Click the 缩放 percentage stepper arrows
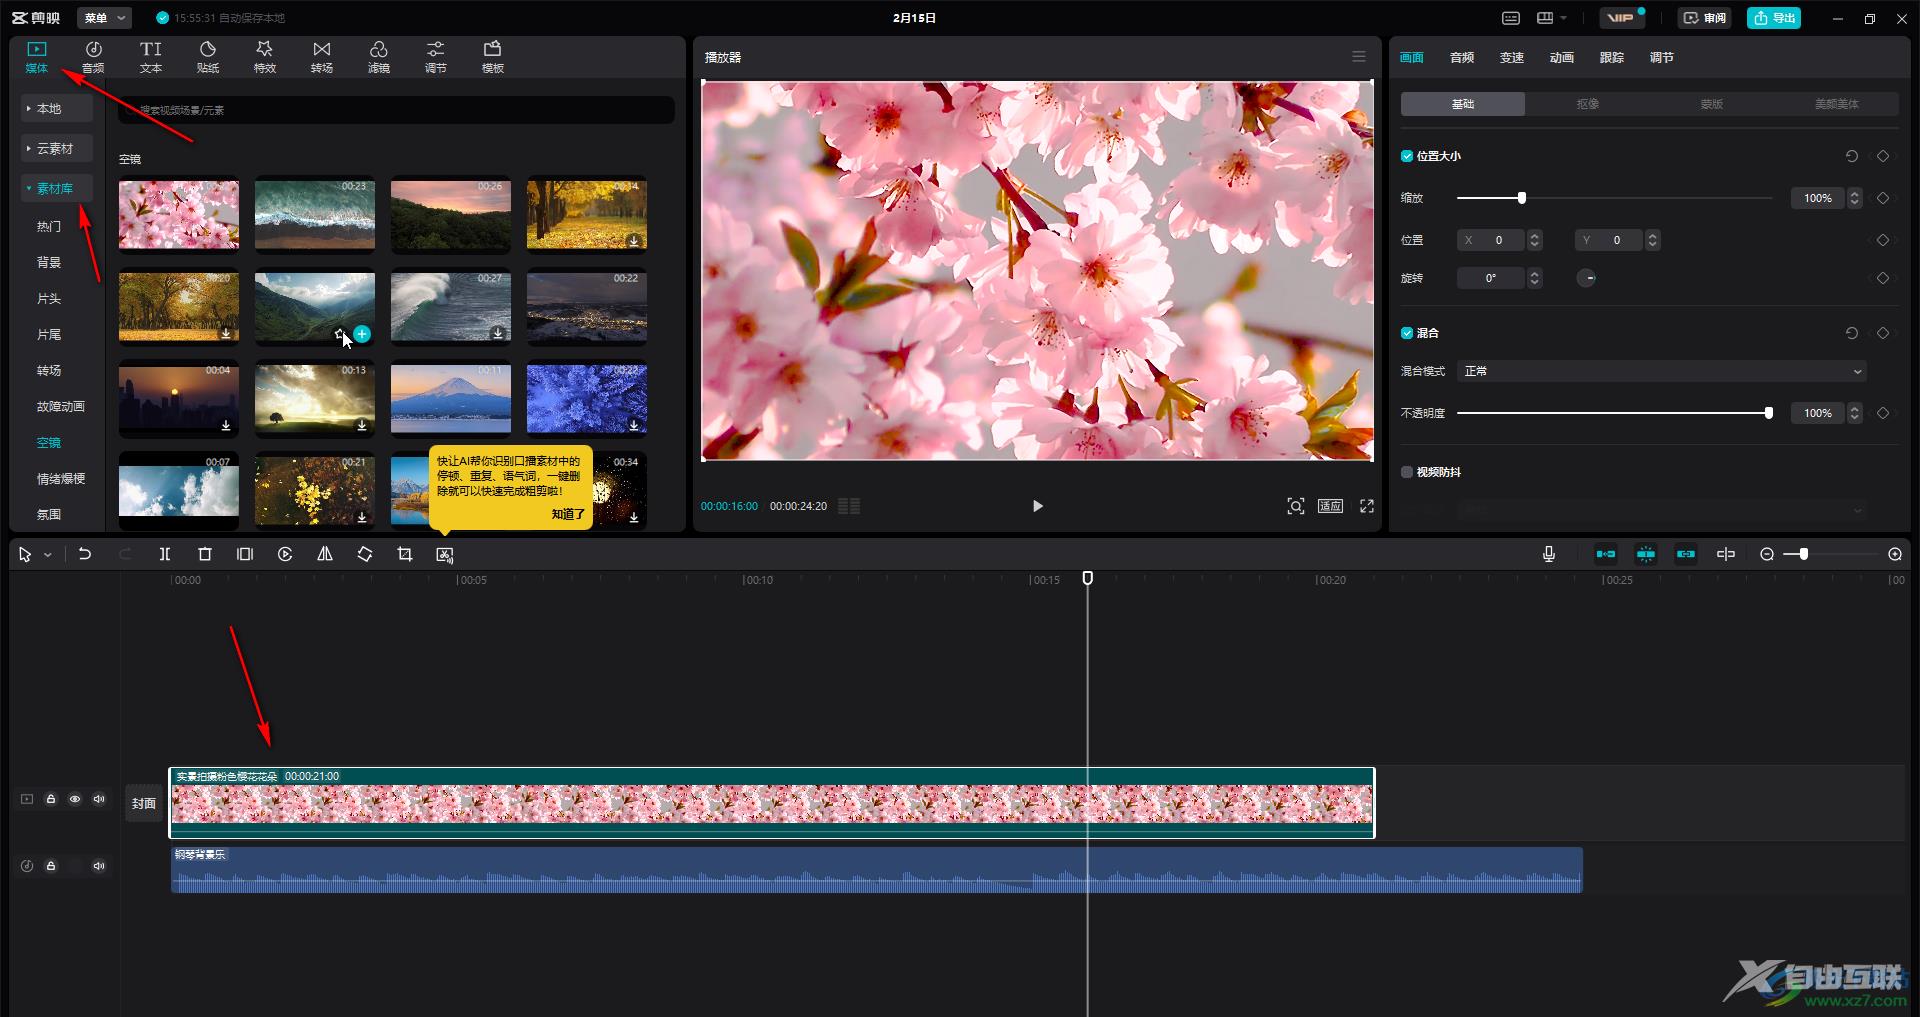Image resolution: width=1920 pixels, height=1017 pixels. click(x=1855, y=198)
